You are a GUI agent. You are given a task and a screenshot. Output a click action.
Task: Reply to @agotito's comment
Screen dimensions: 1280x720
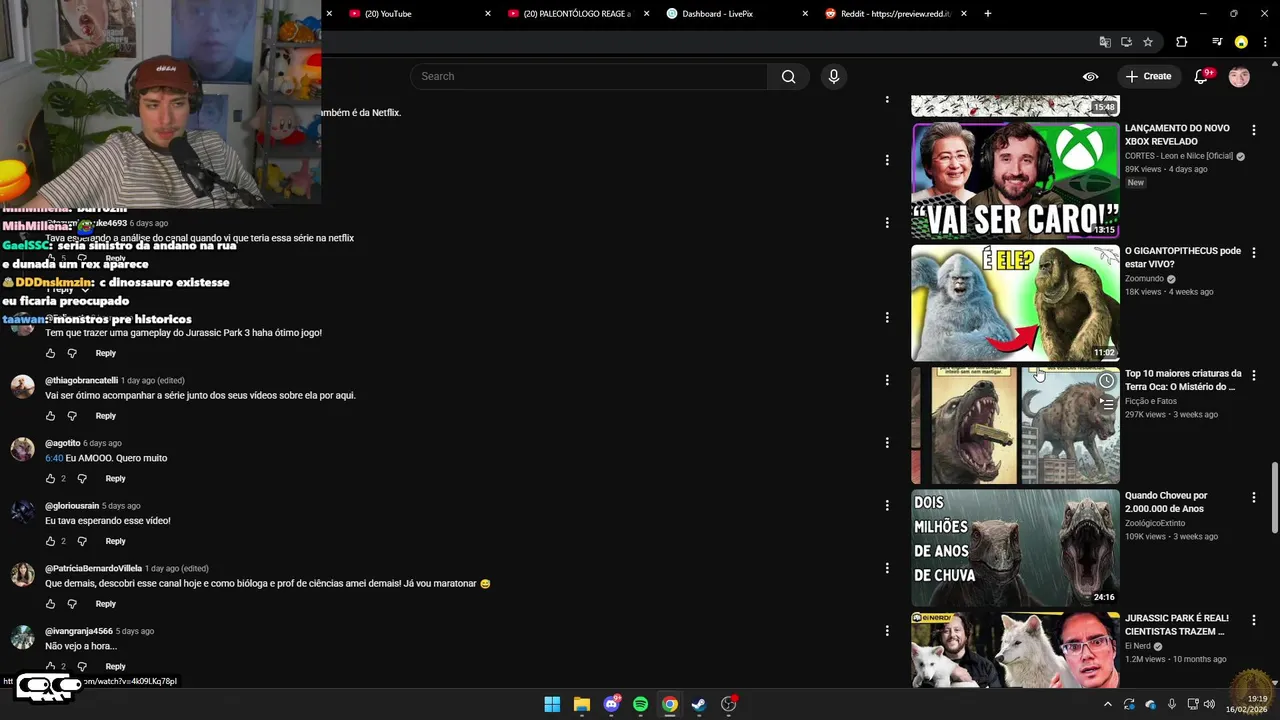[115, 478]
